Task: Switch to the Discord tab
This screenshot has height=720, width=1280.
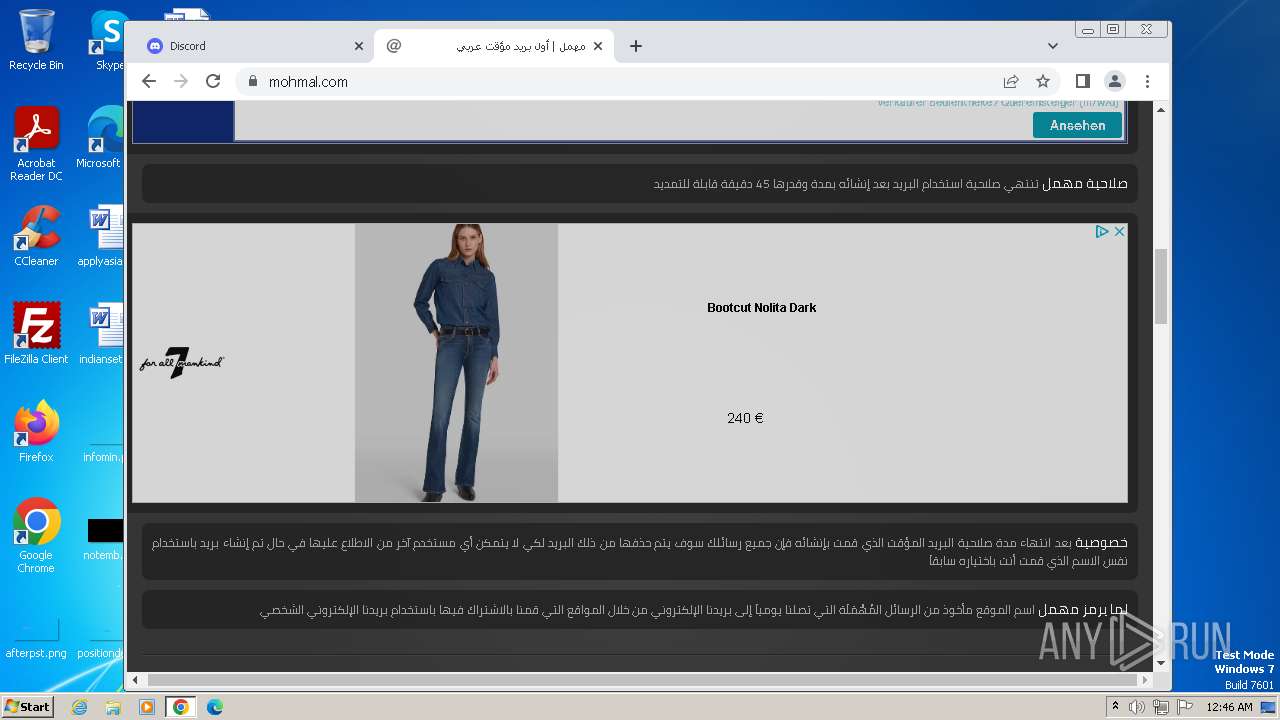Action: point(250,46)
